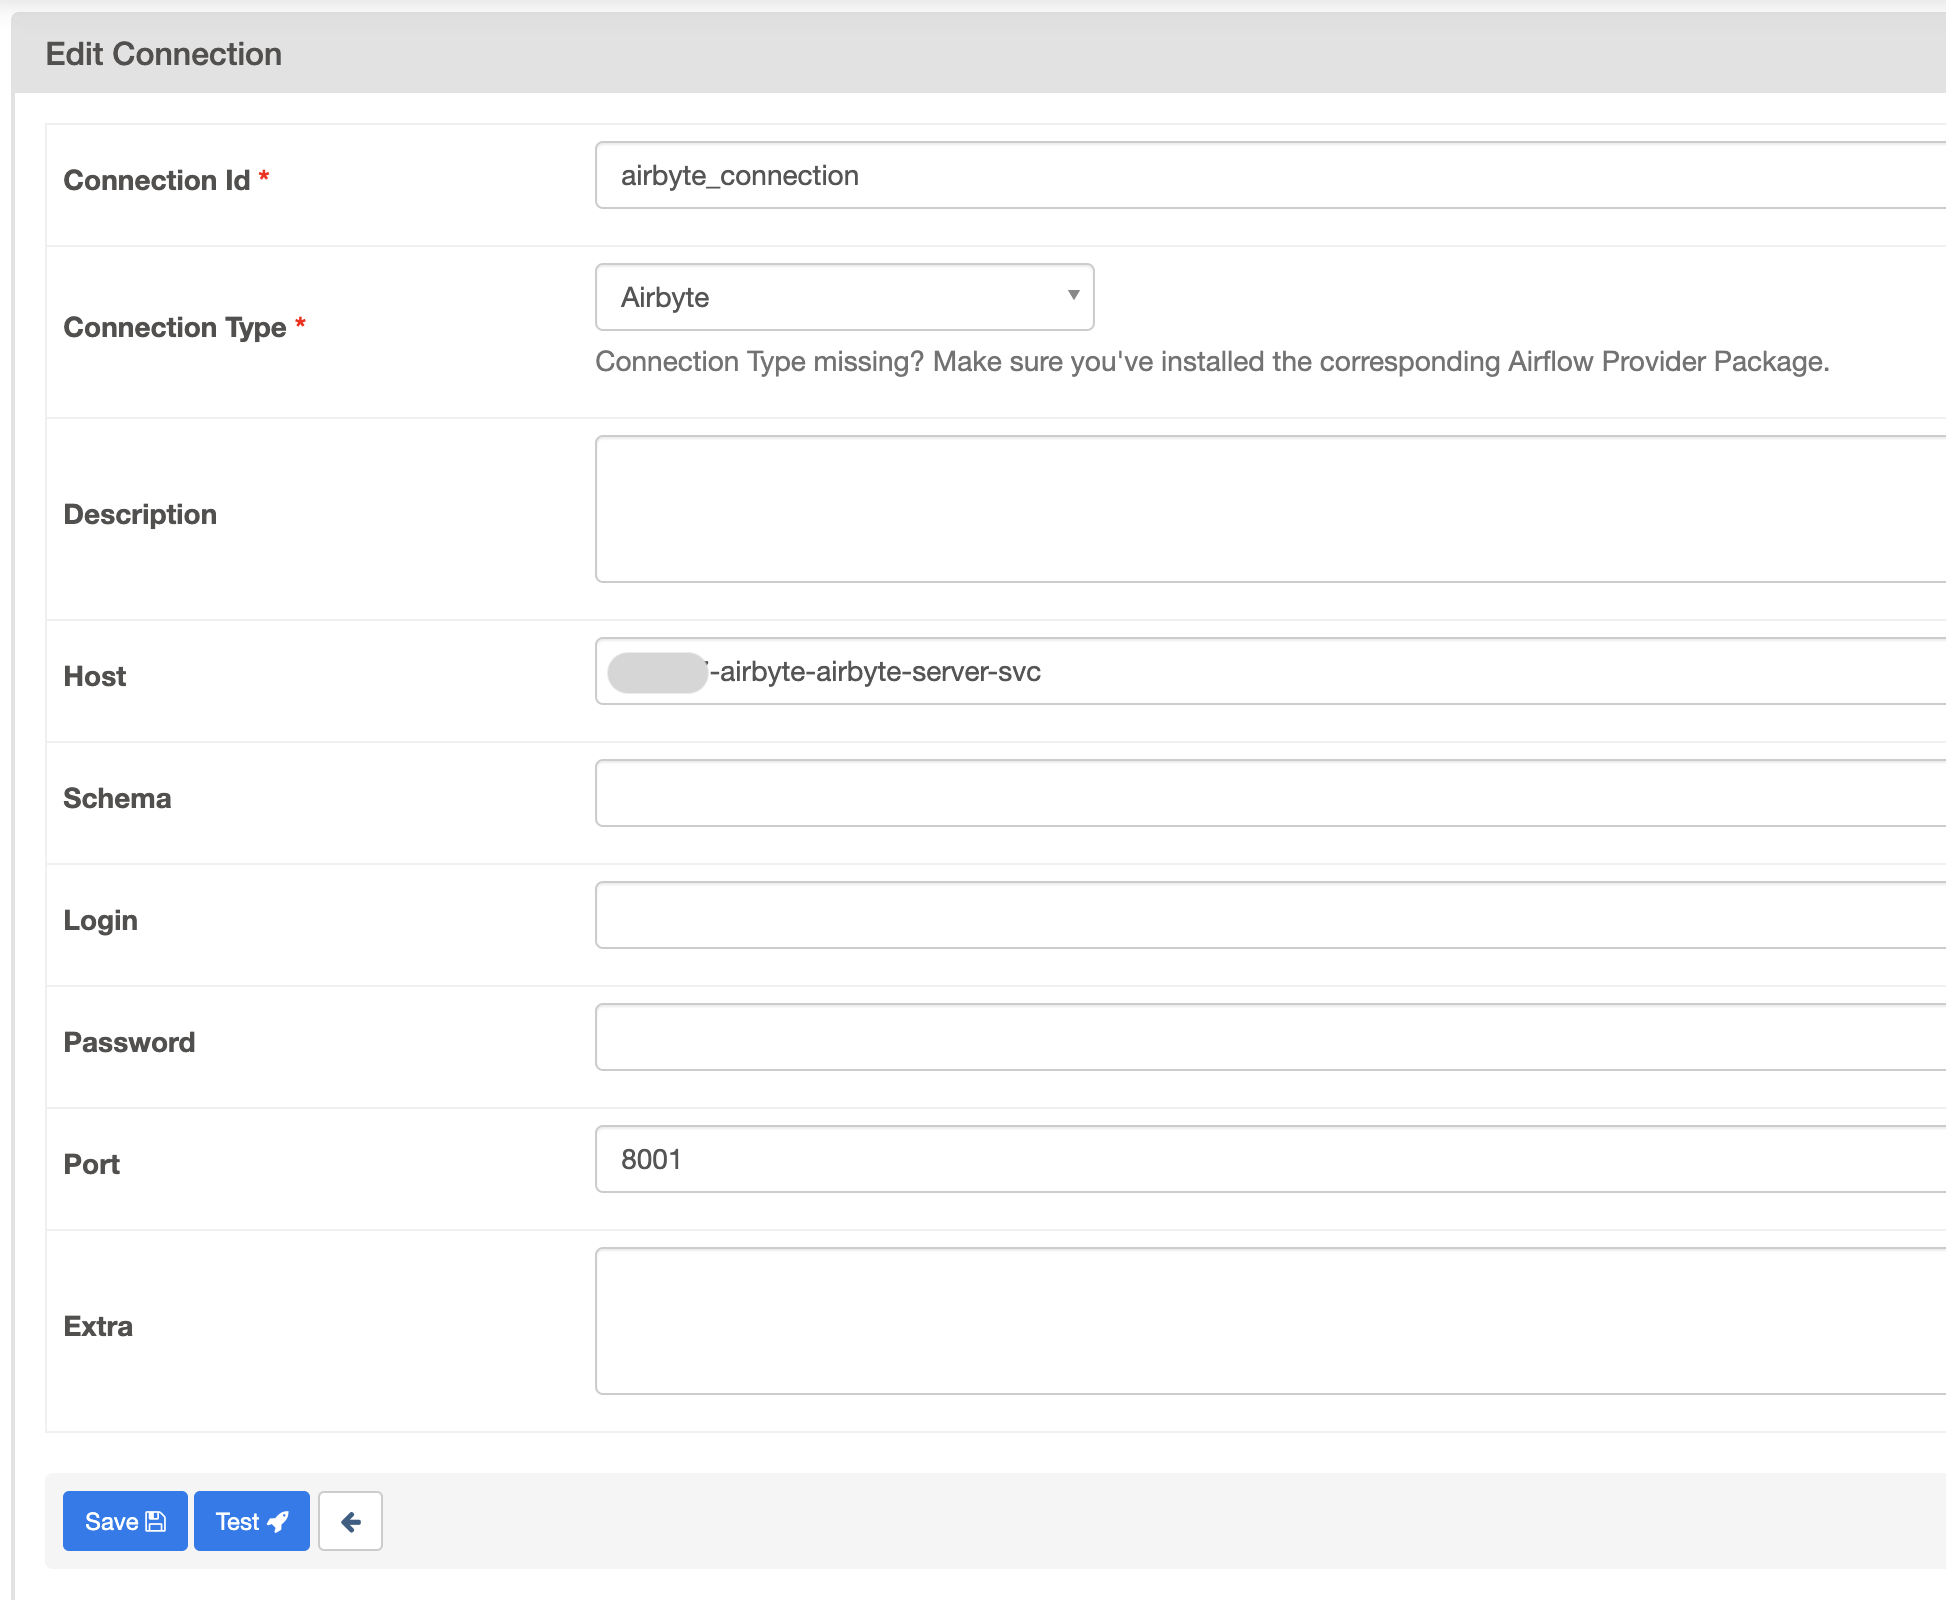Click the Port field showing 8001
Image resolution: width=1946 pixels, height=1600 pixels.
pyautogui.click(x=1270, y=1159)
